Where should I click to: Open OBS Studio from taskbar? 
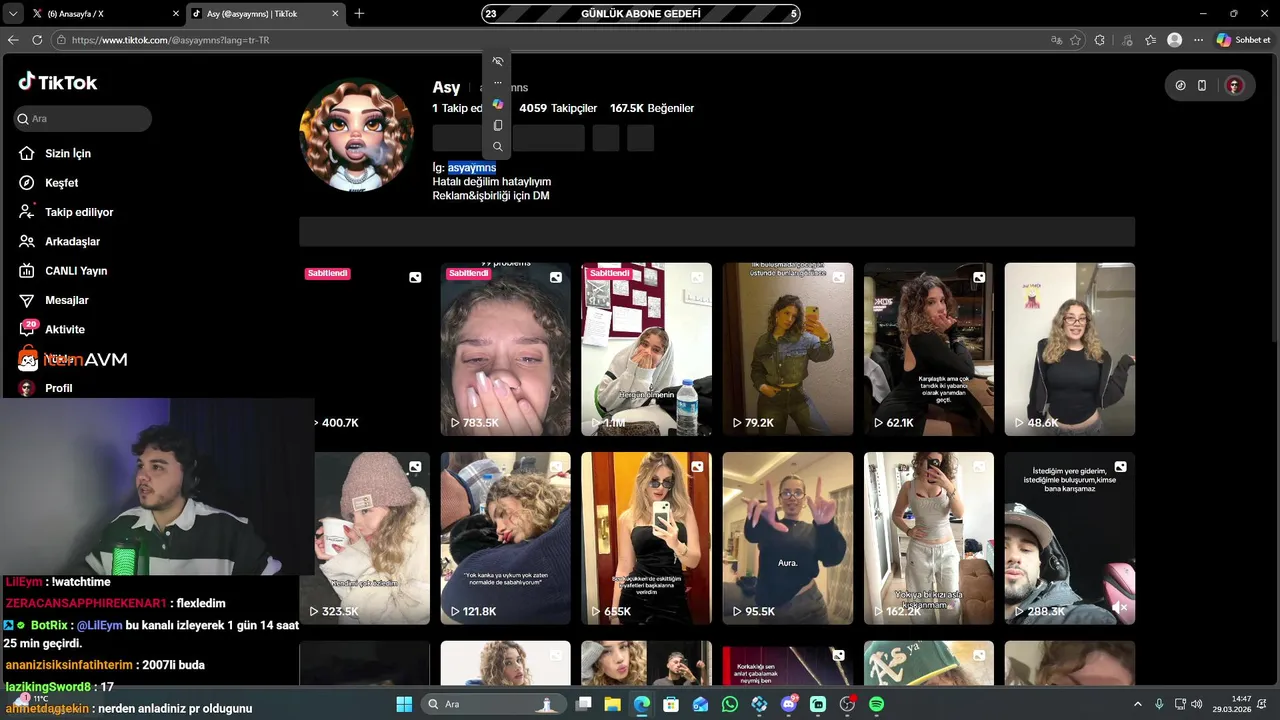click(x=848, y=704)
